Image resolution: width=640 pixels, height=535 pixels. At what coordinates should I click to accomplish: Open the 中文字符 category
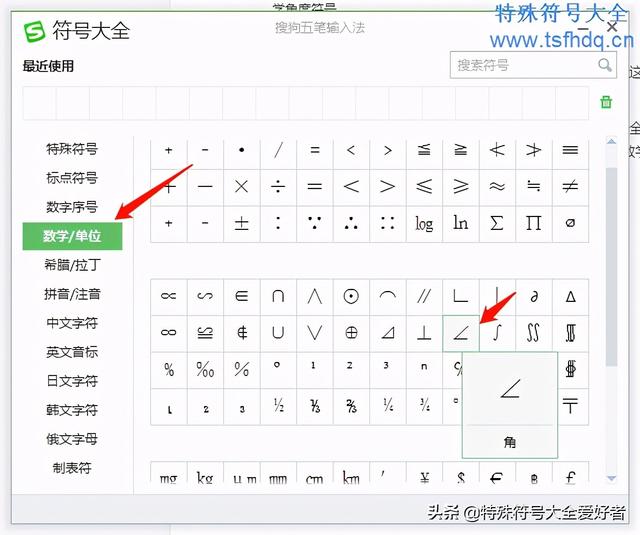coord(72,323)
